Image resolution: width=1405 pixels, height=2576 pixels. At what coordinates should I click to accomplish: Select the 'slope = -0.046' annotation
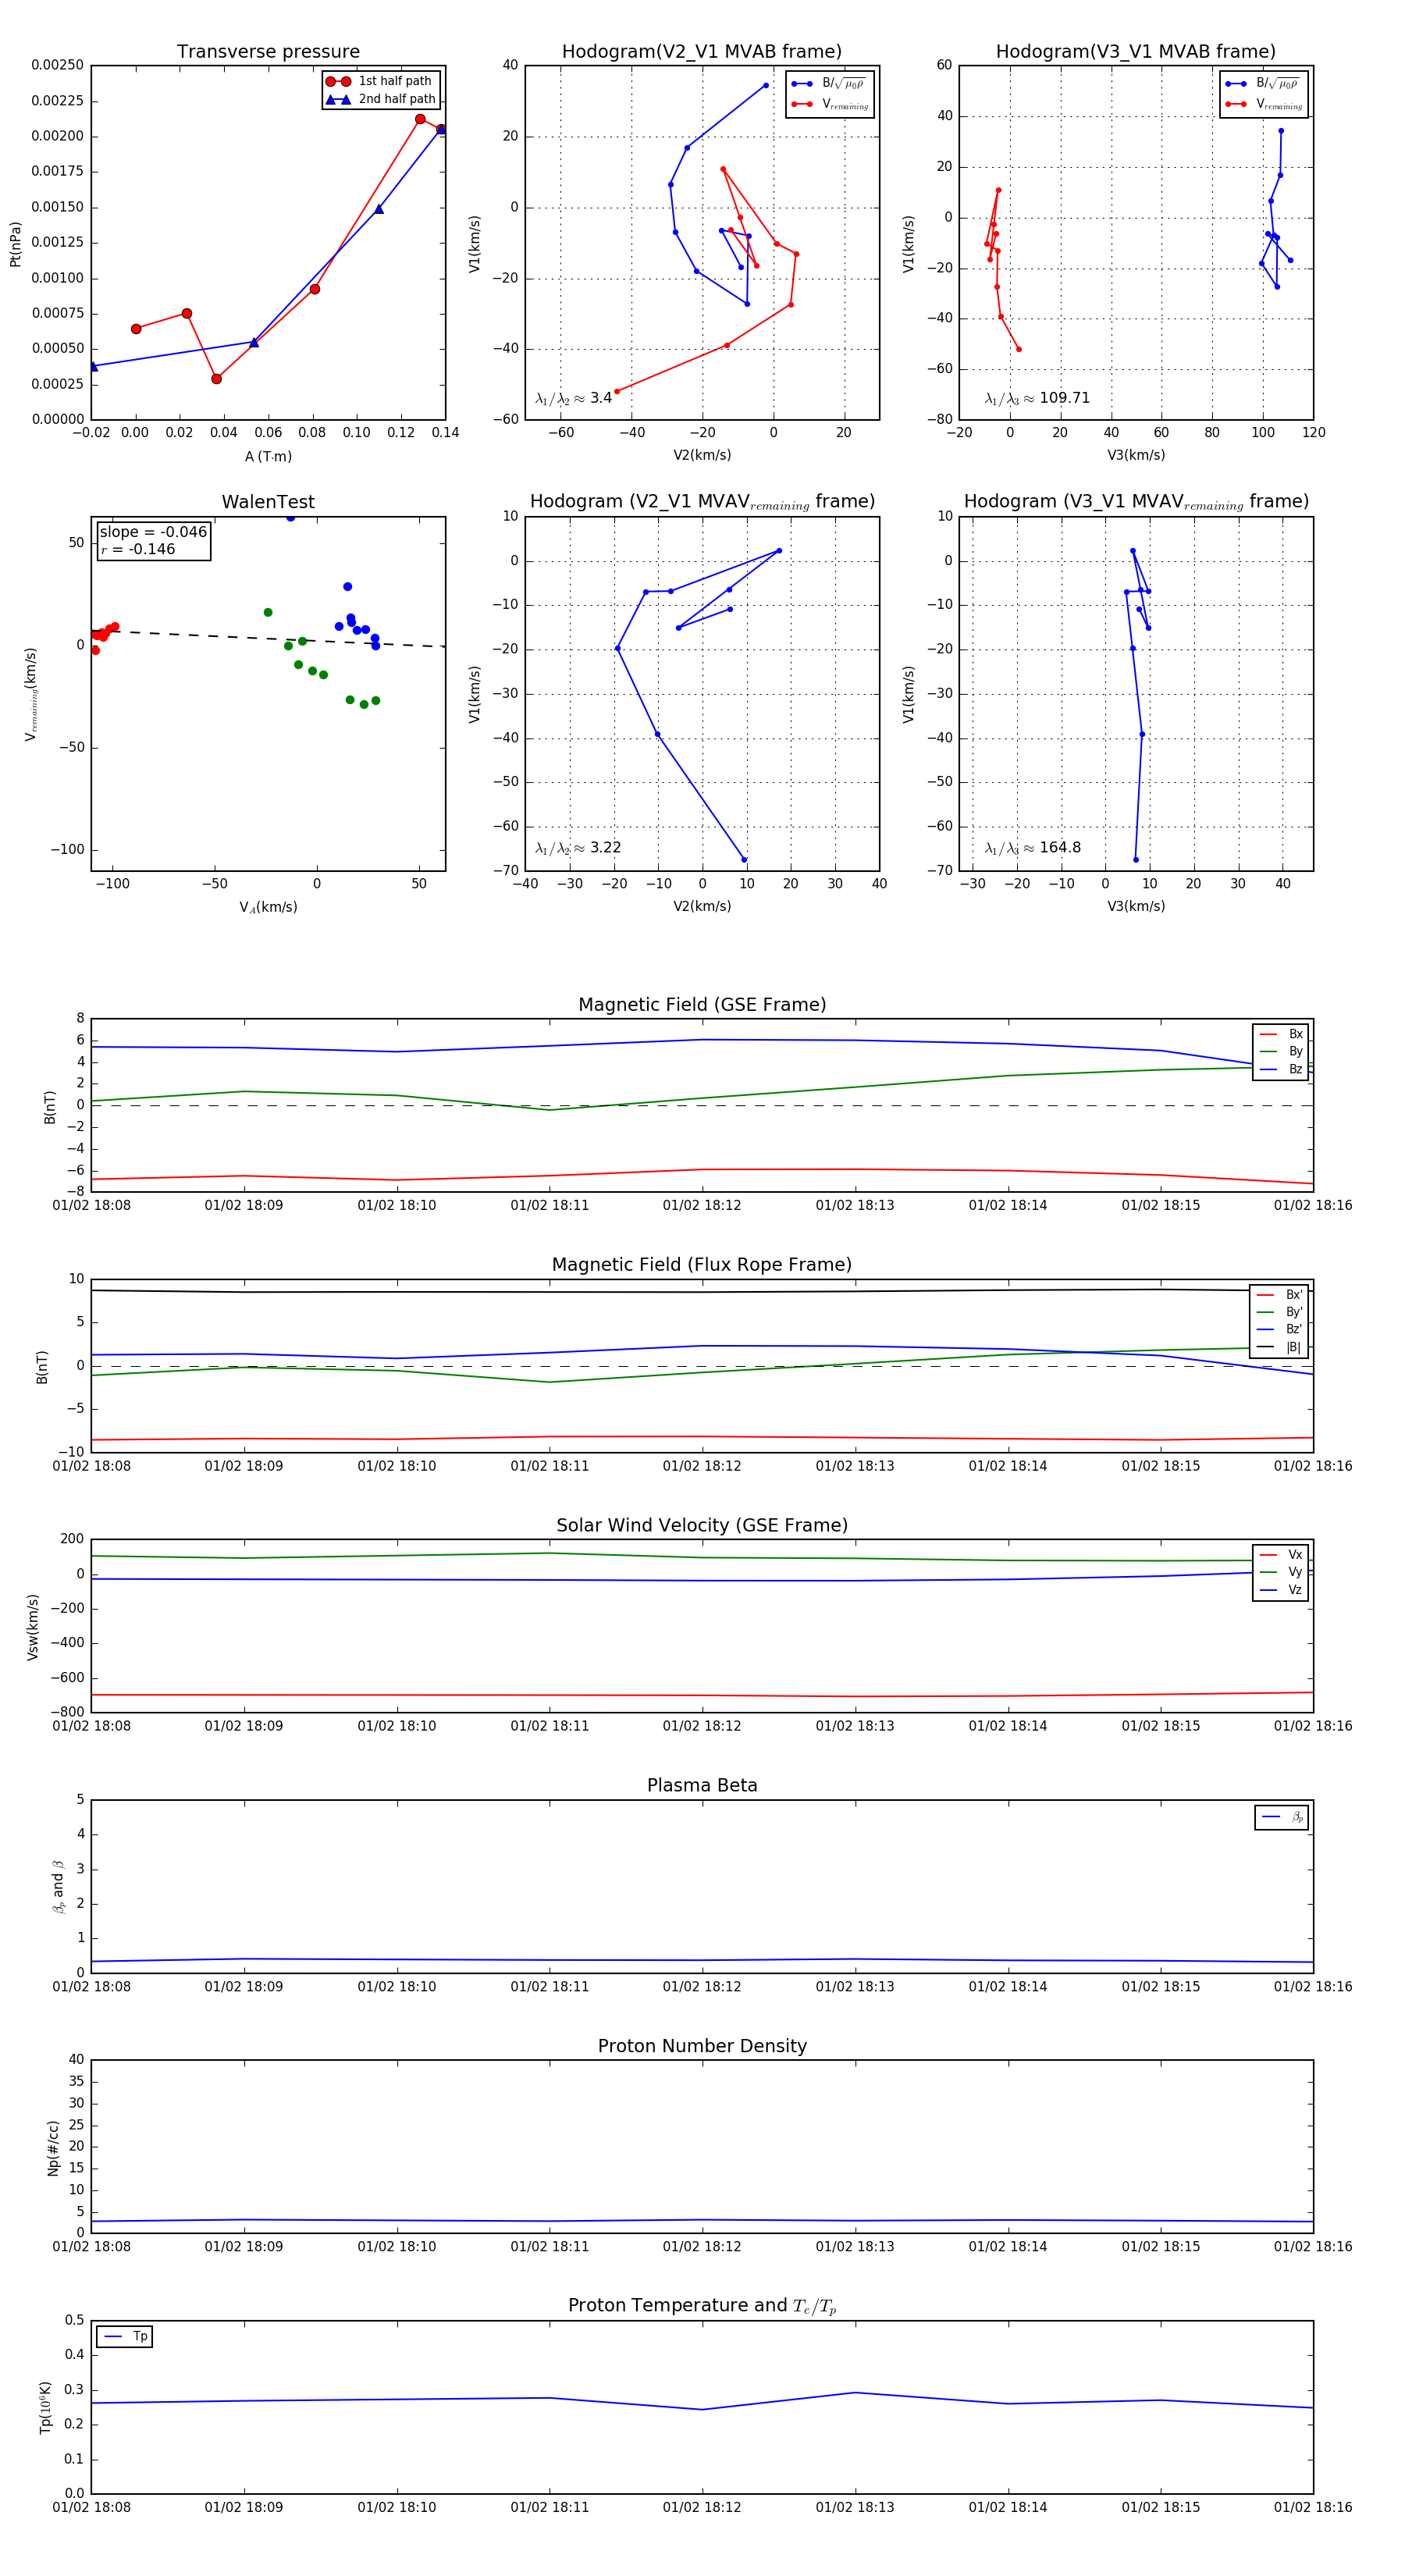[x=153, y=532]
